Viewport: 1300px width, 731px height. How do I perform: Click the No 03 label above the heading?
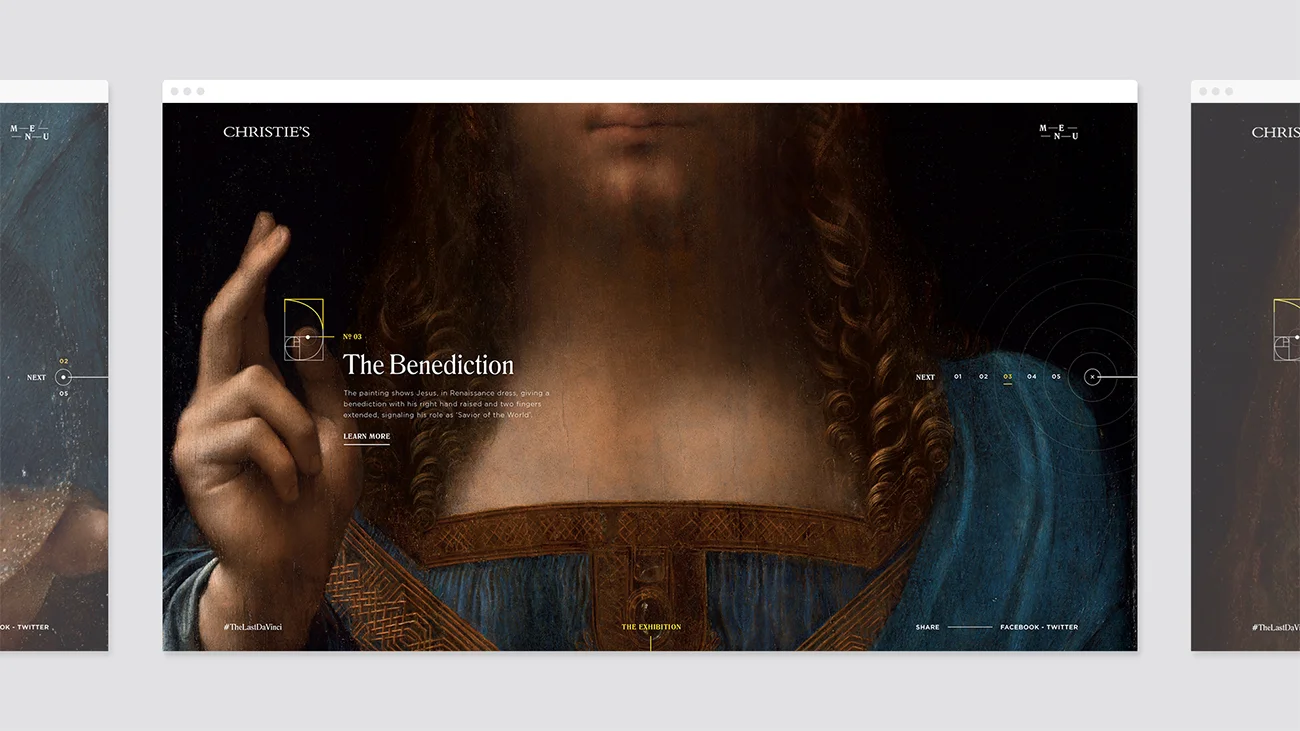(x=352, y=337)
